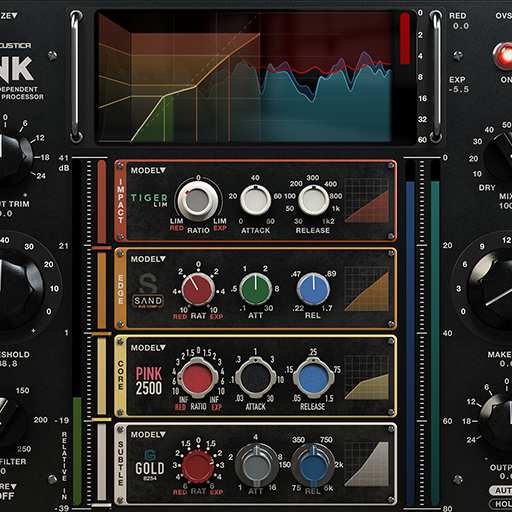
Task: Click the RED 0.0 readout value
Action: click(x=461, y=26)
